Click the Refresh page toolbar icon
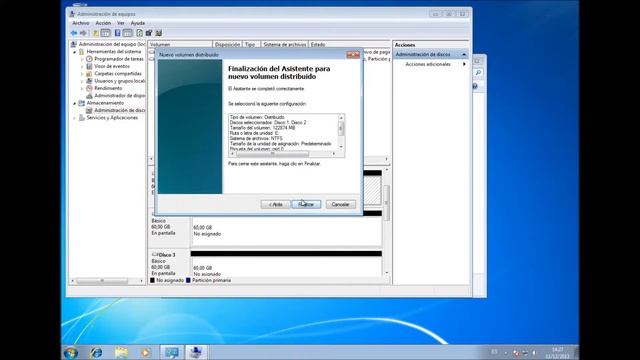The width and height of the screenshot is (640, 360). coord(140,33)
